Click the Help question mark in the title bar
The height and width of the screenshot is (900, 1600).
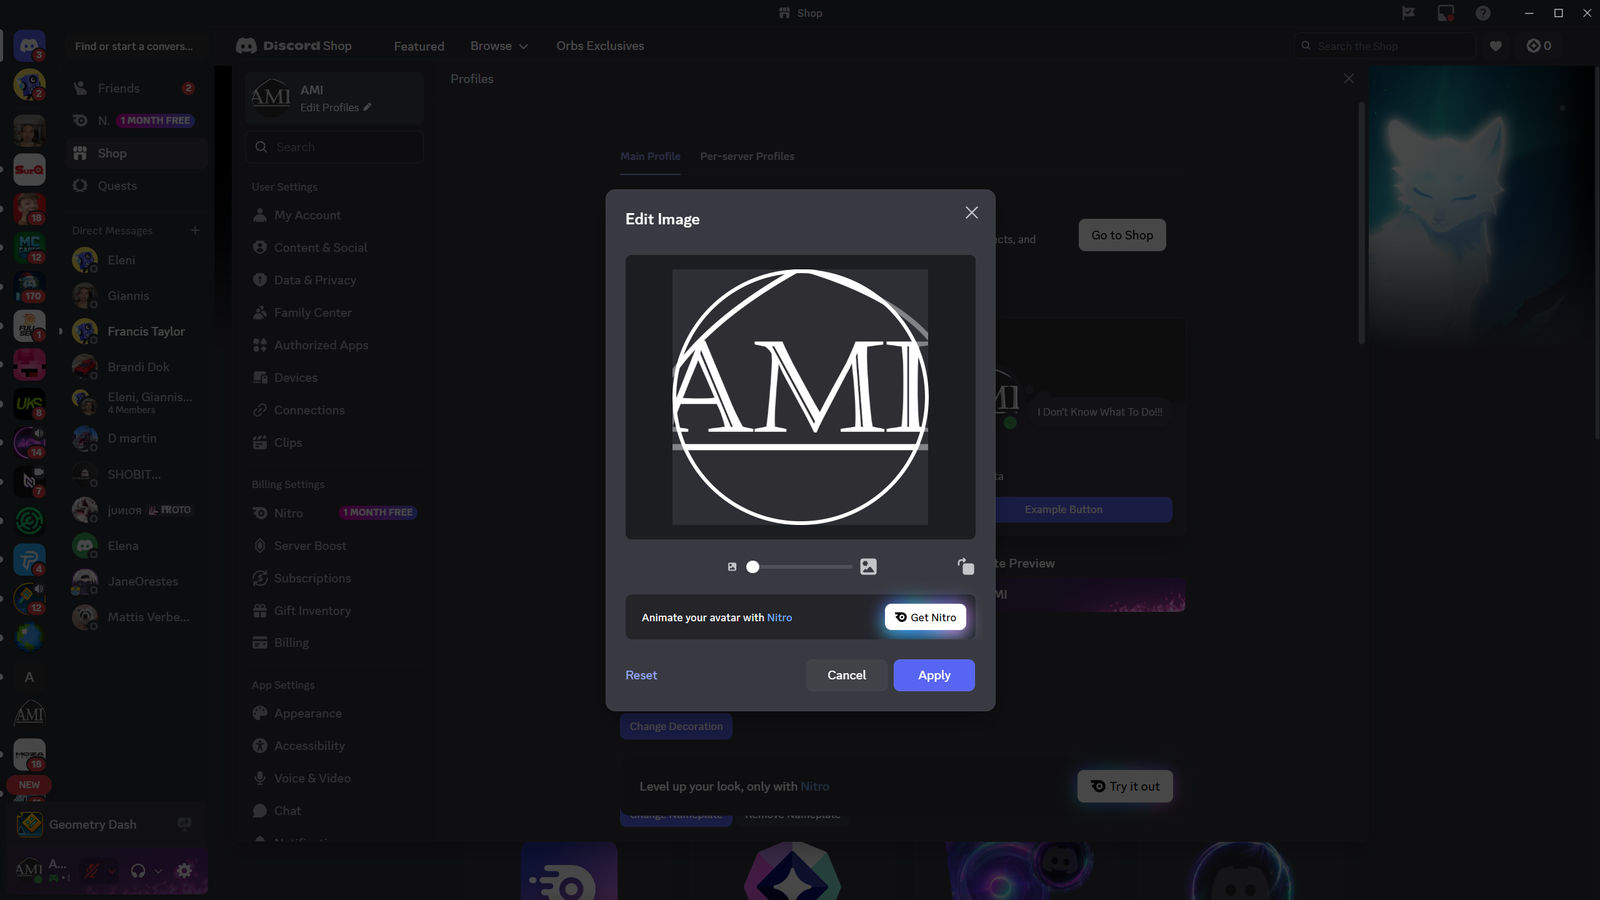1484,13
